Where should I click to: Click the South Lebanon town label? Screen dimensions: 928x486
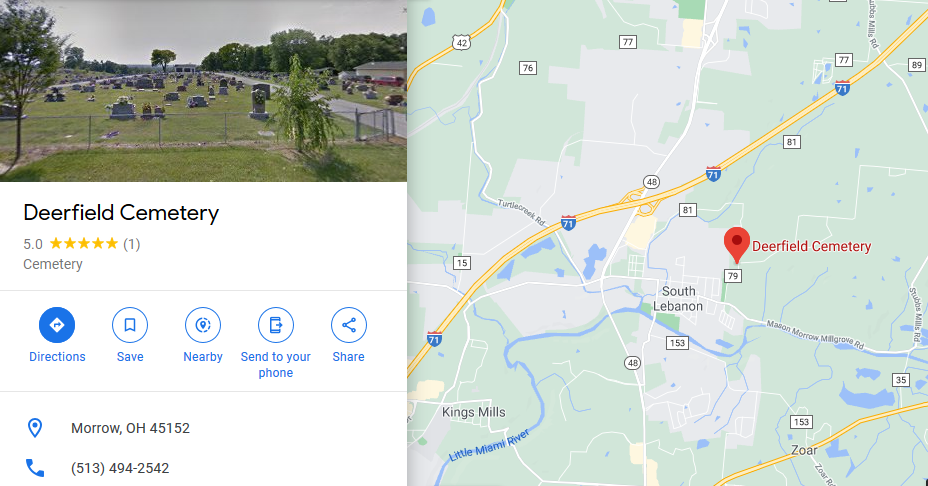coord(678,299)
